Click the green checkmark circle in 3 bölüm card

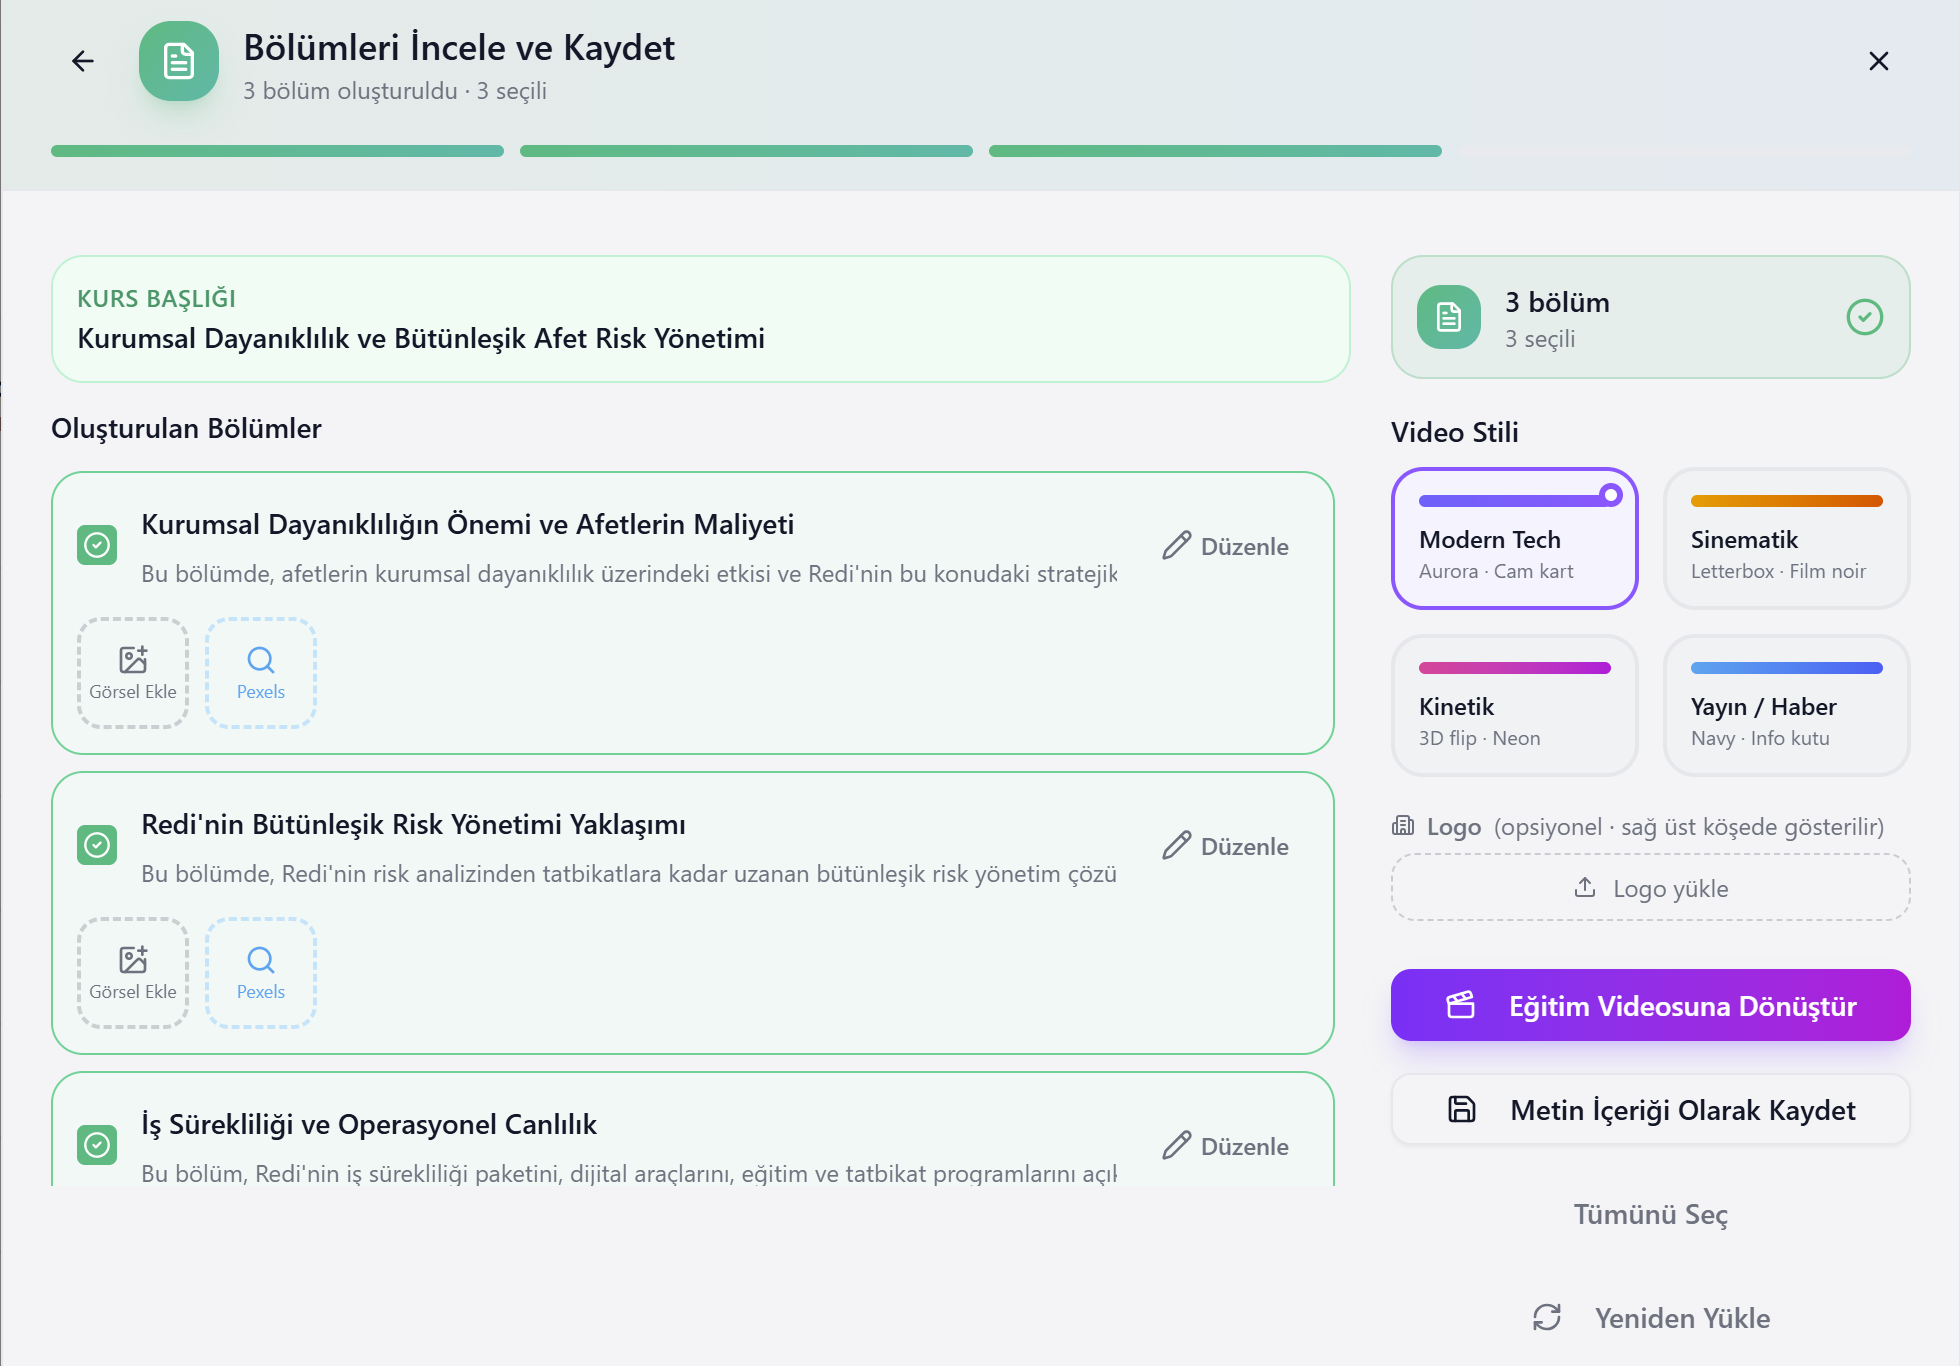pyautogui.click(x=1865, y=317)
